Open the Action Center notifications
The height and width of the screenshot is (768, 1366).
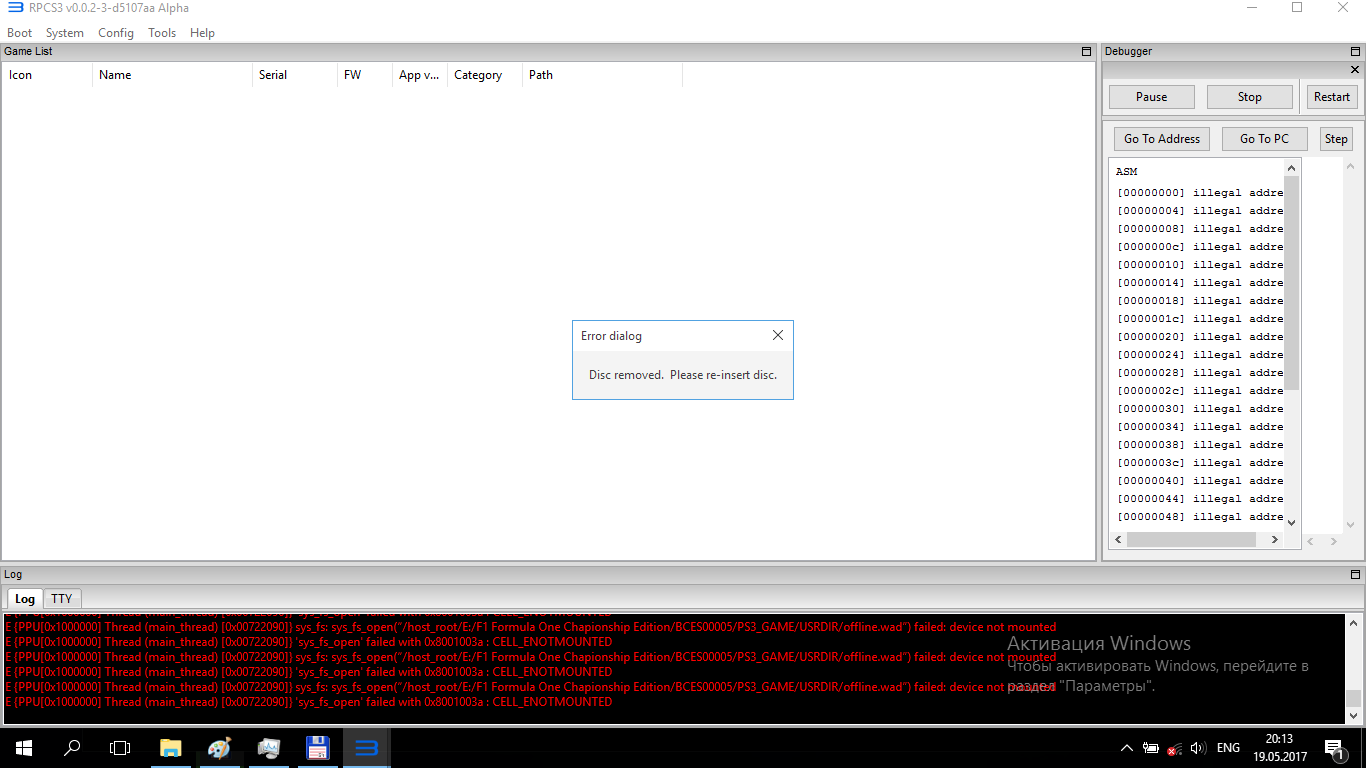coord(1334,748)
